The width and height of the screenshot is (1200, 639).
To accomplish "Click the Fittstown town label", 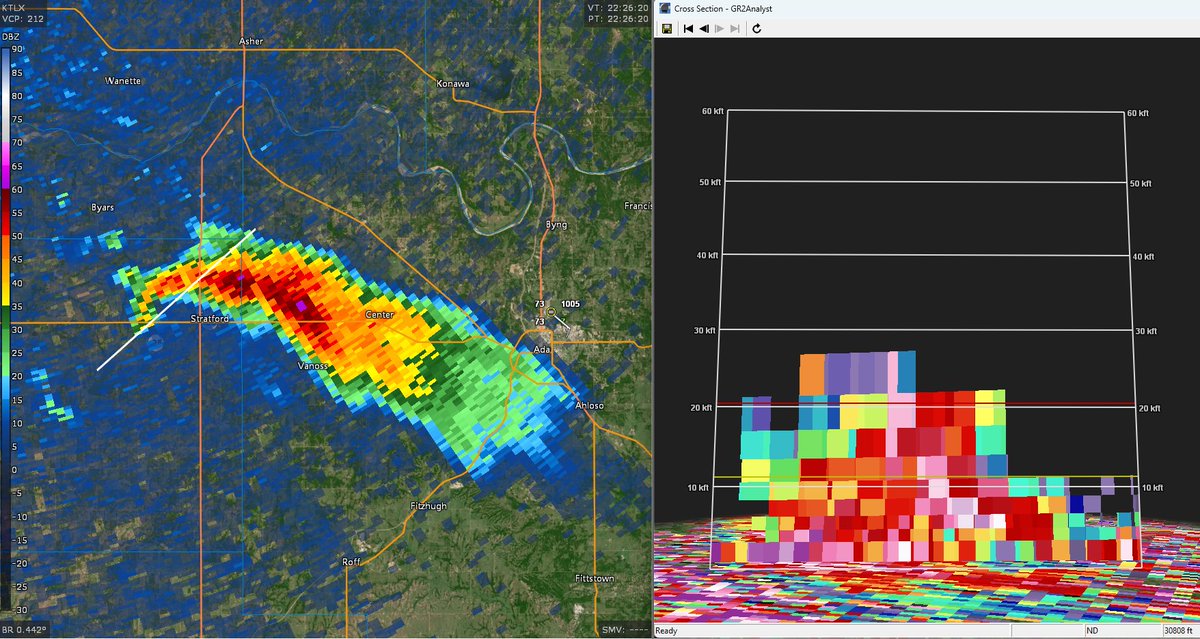I will pos(597,579).
